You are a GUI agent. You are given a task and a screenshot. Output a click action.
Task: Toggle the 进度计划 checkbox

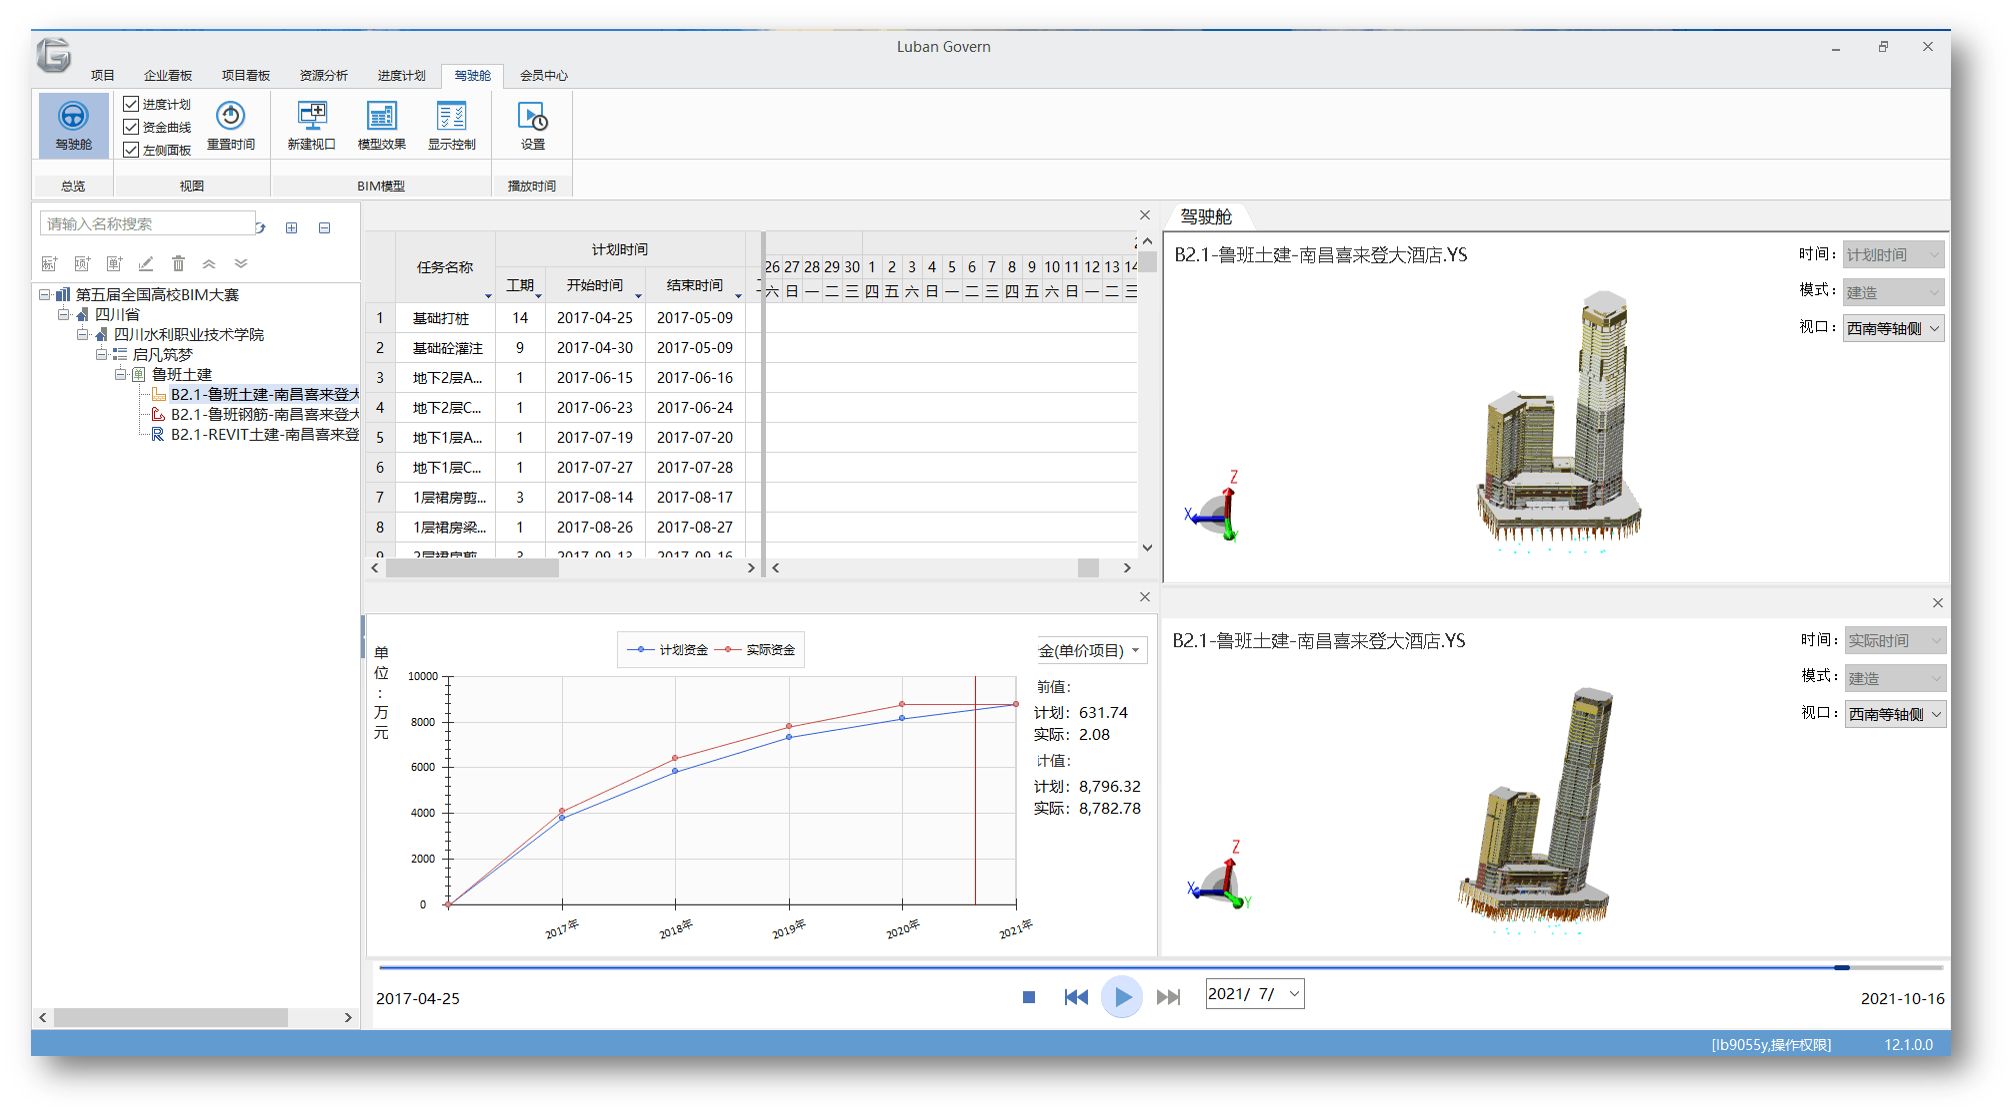[x=131, y=104]
